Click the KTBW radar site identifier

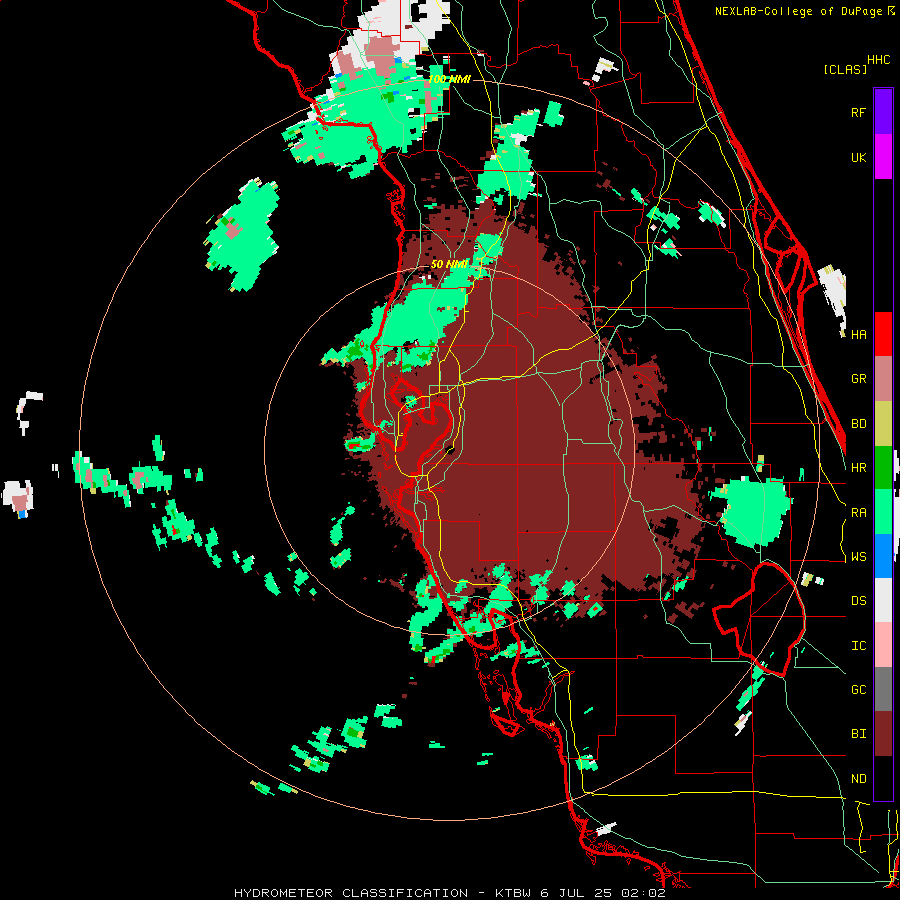coord(513,893)
